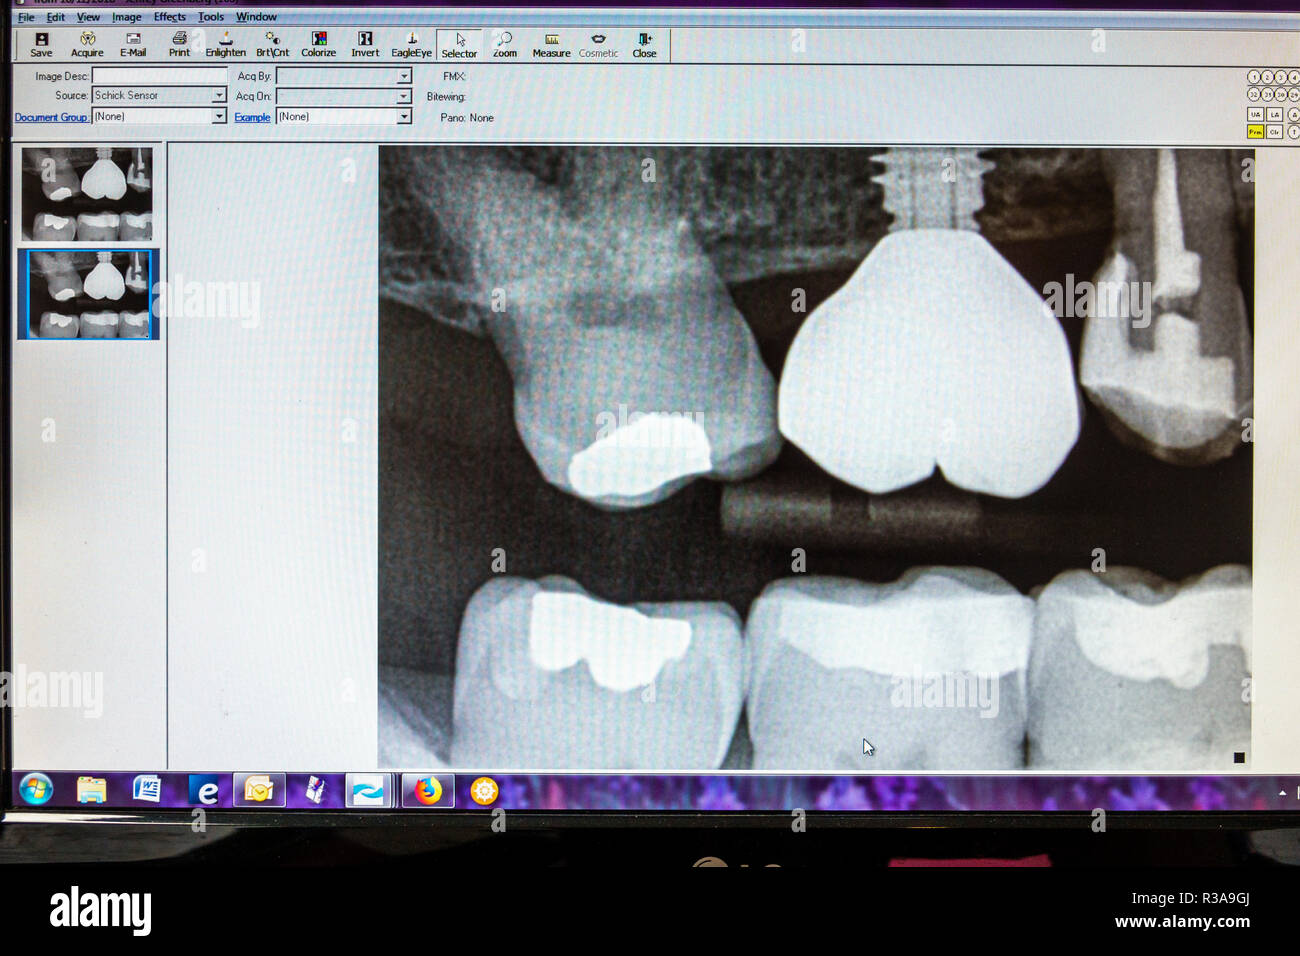This screenshot has height=956, width=1300.
Task: Open the Image menu
Action: click(x=126, y=17)
